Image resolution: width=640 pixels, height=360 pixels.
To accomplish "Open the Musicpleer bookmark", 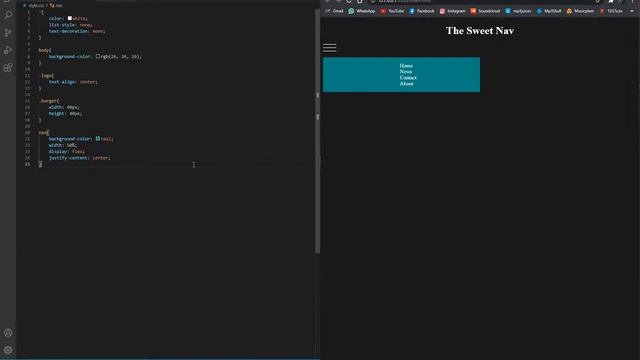I will pos(580,11).
